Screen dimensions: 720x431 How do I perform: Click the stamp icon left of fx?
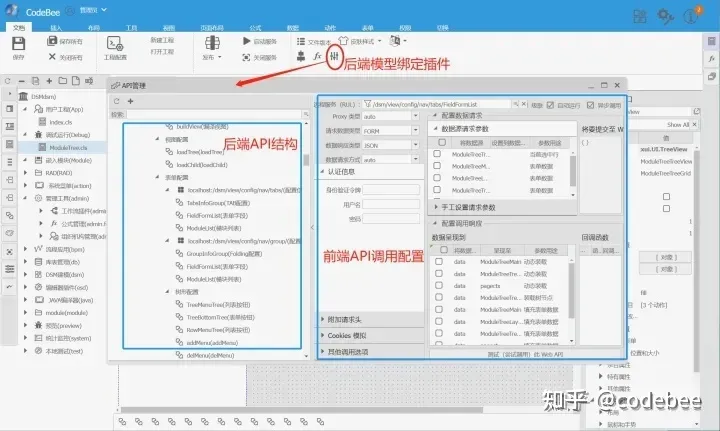click(301, 56)
